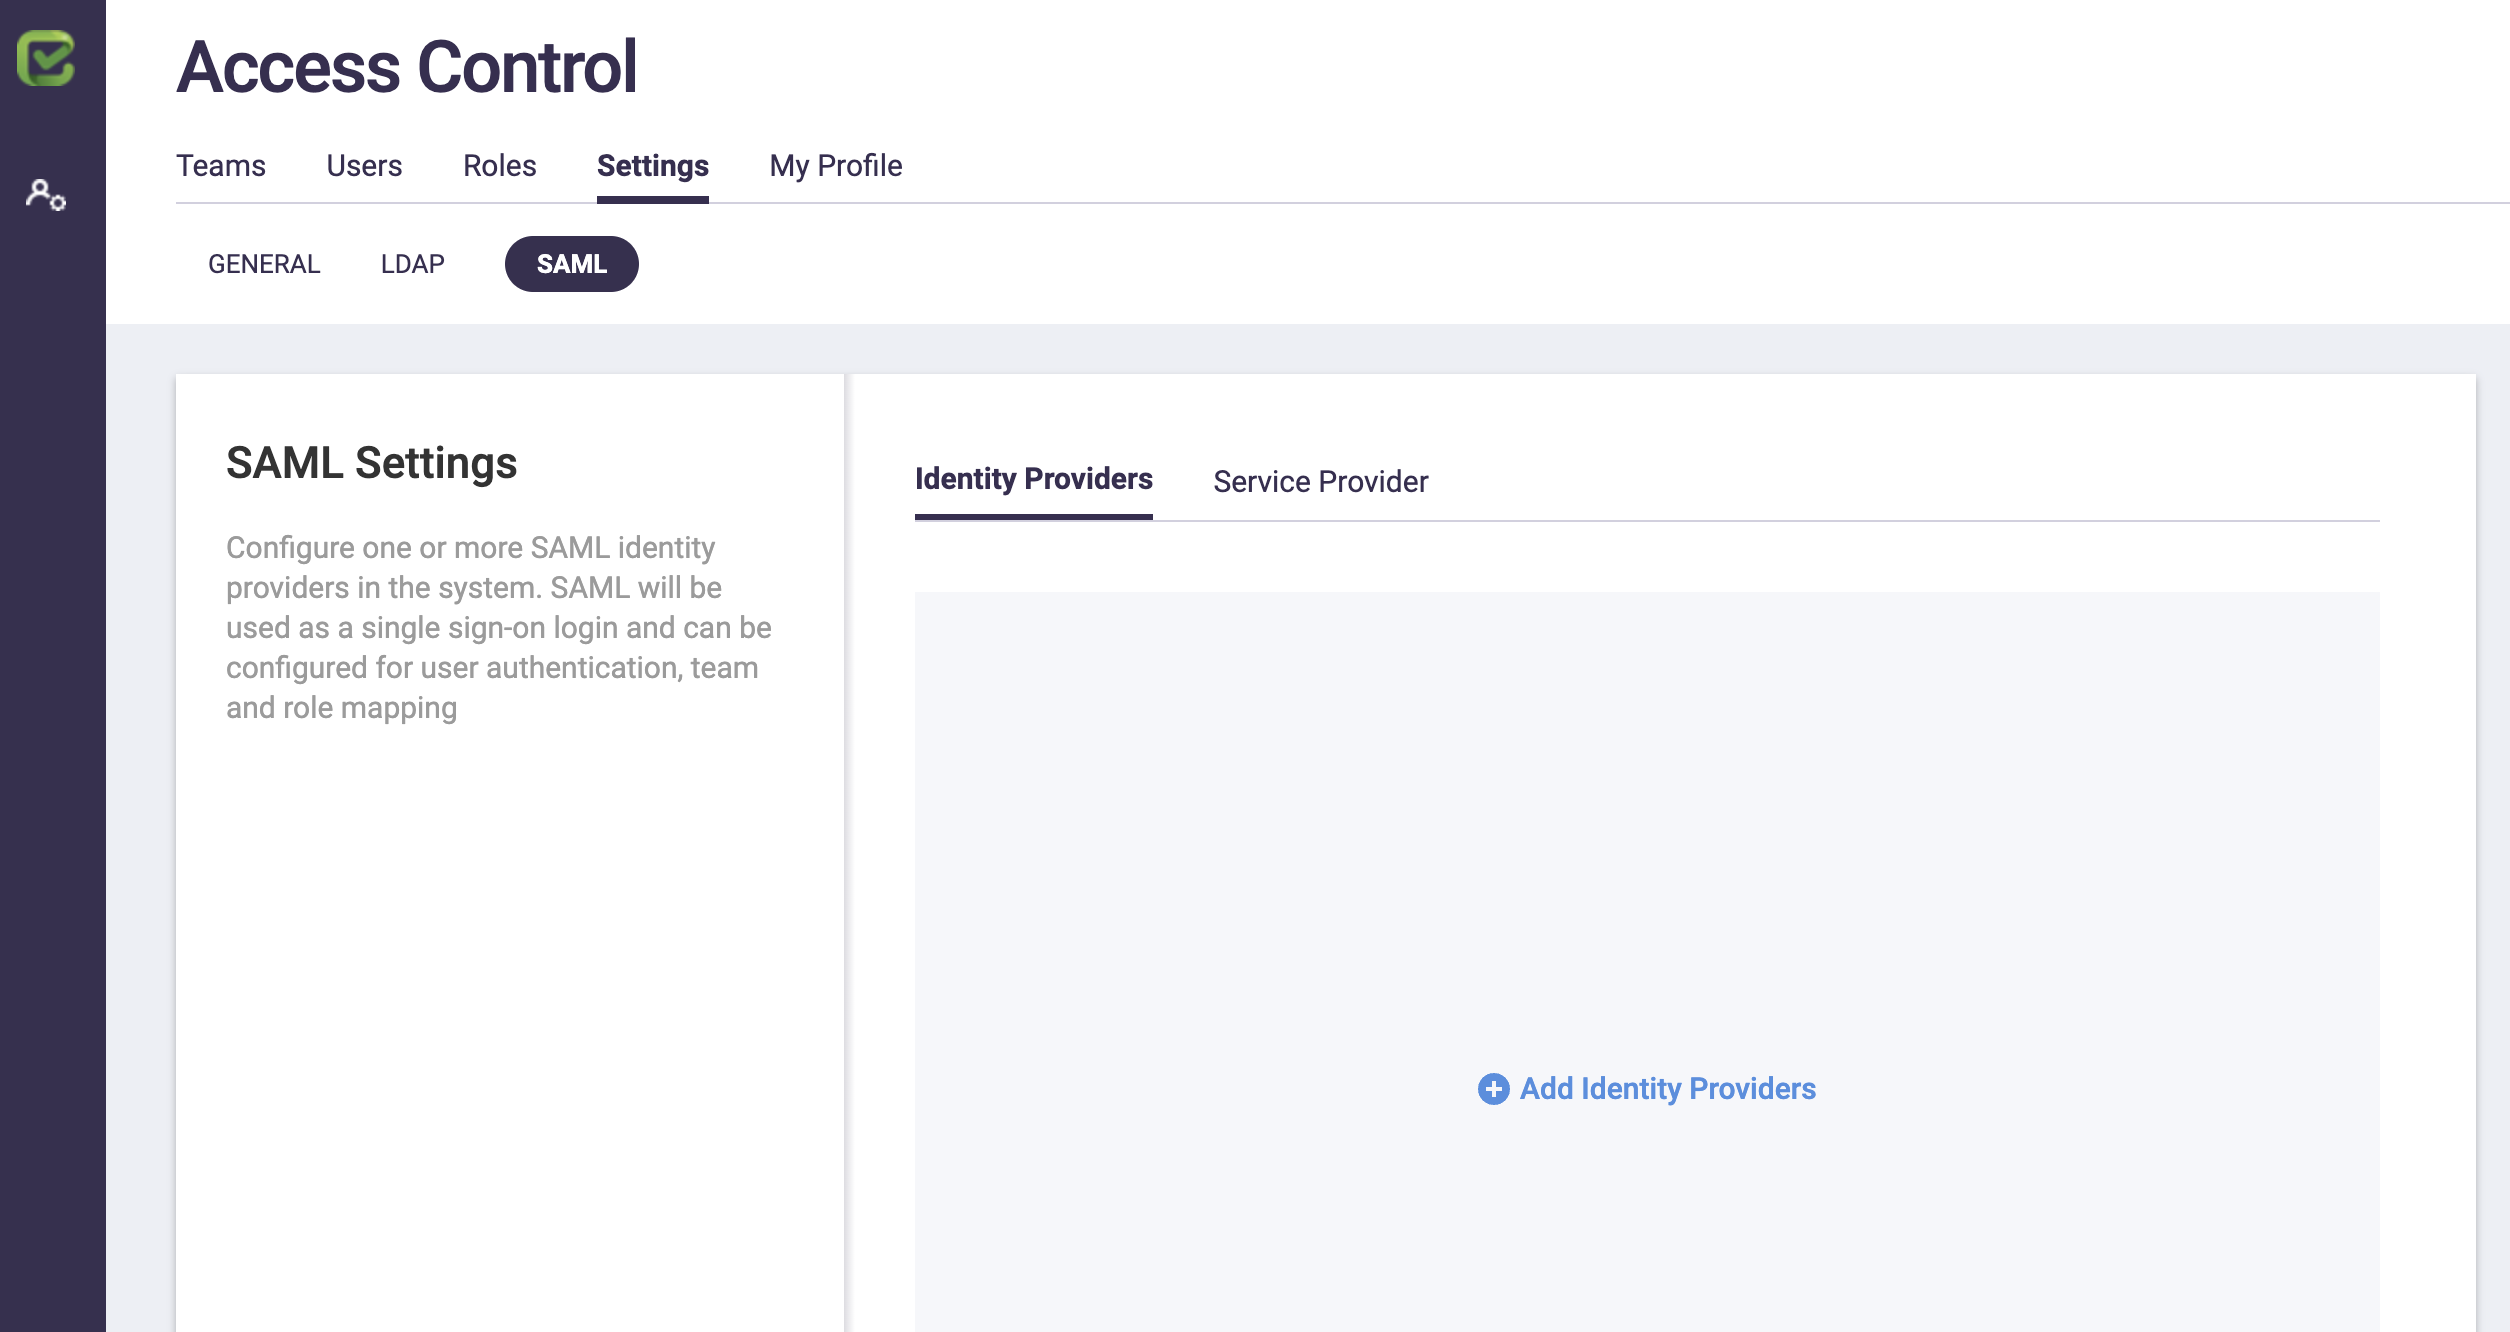Click the SAML Settings heading
This screenshot has width=2510, height=1332.
(371, 463)
